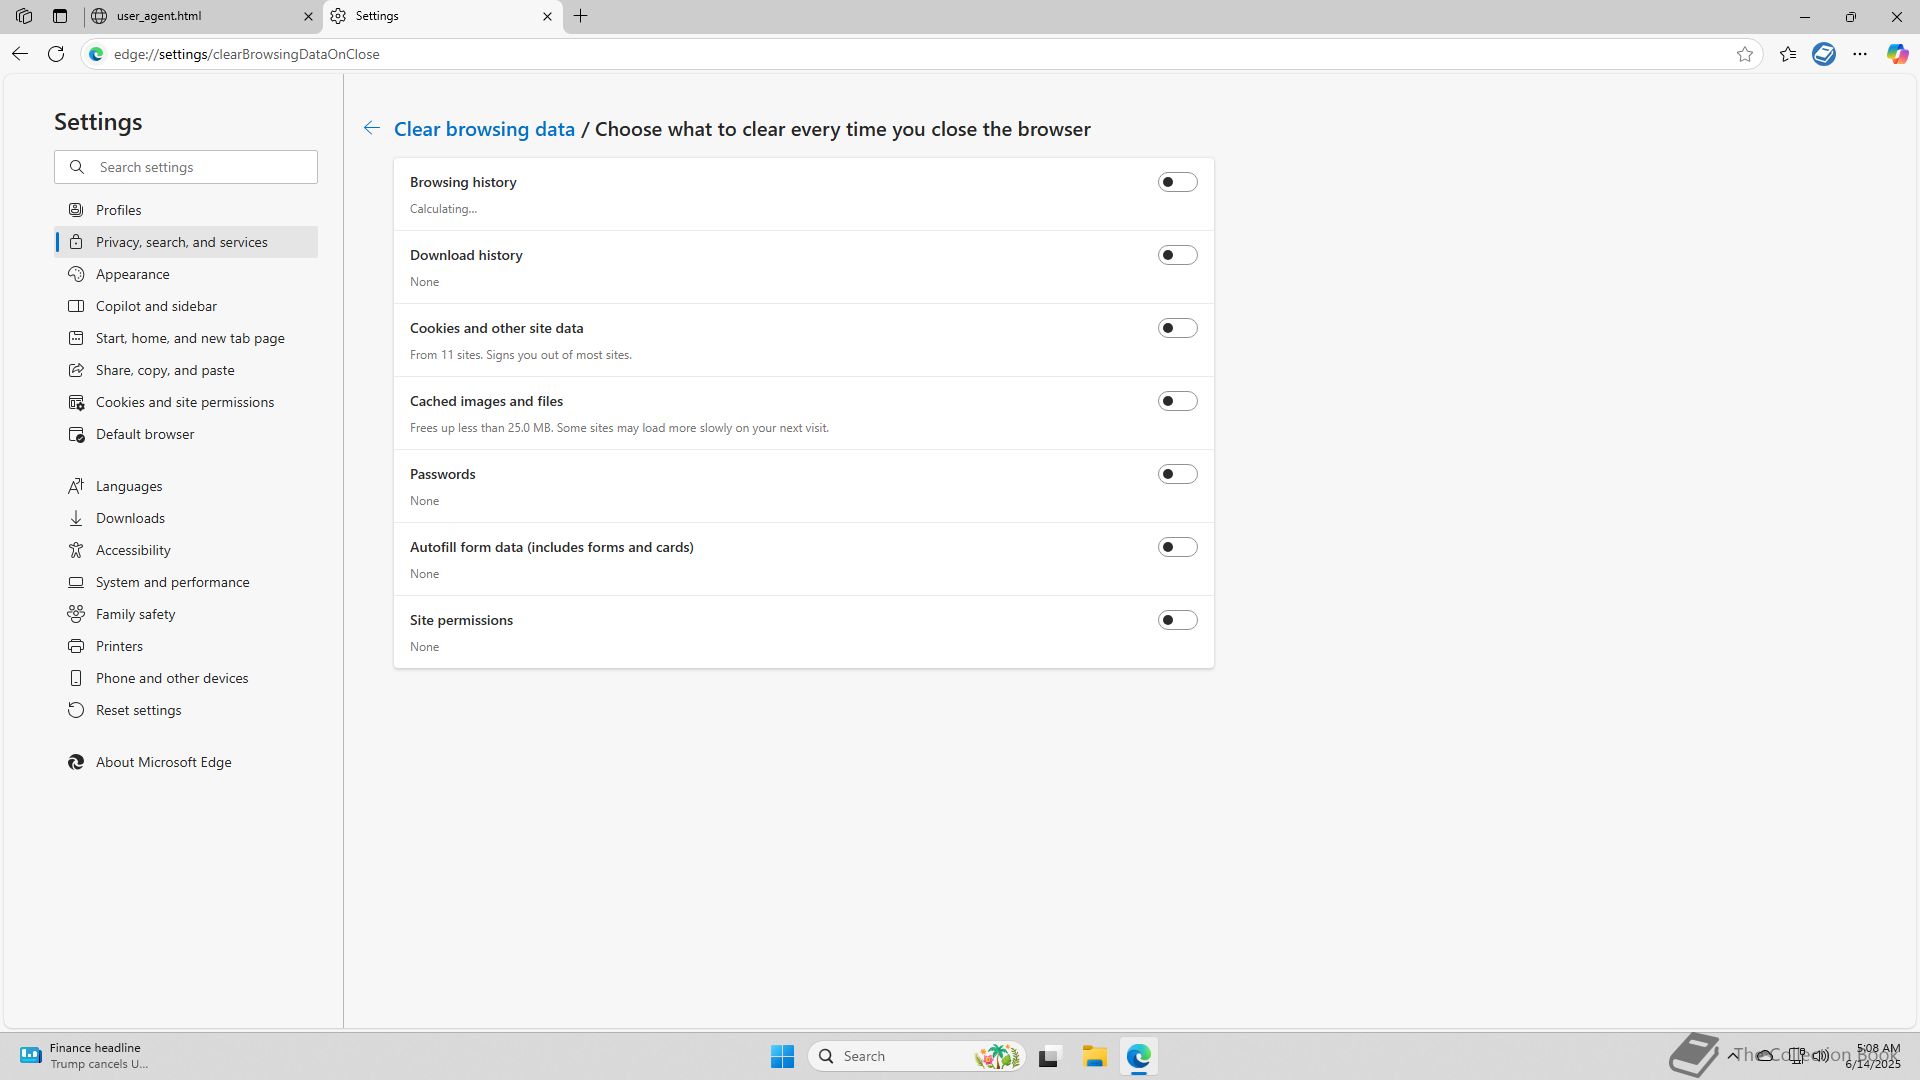Click the Clear browsing data breadcrumb link
Viewport: 1920px width, 1080px height.
484,129
